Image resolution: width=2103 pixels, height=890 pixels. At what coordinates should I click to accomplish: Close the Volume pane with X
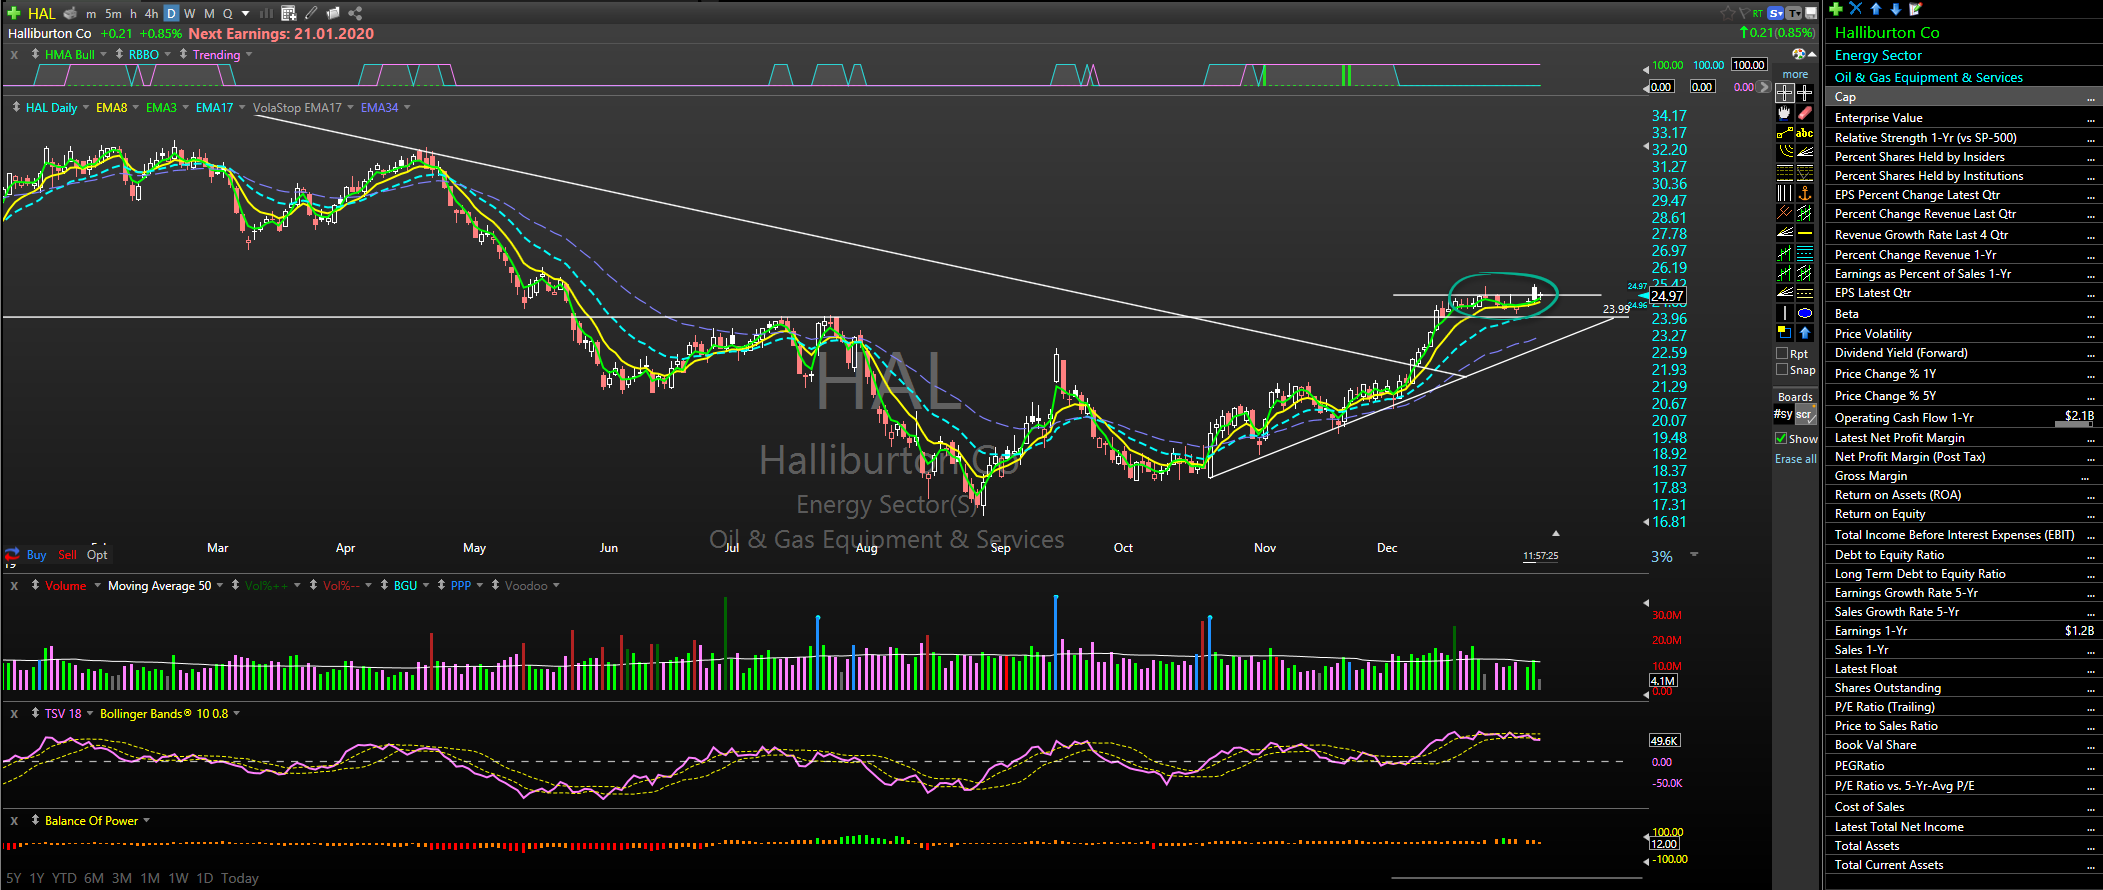[x=14, y=586]
